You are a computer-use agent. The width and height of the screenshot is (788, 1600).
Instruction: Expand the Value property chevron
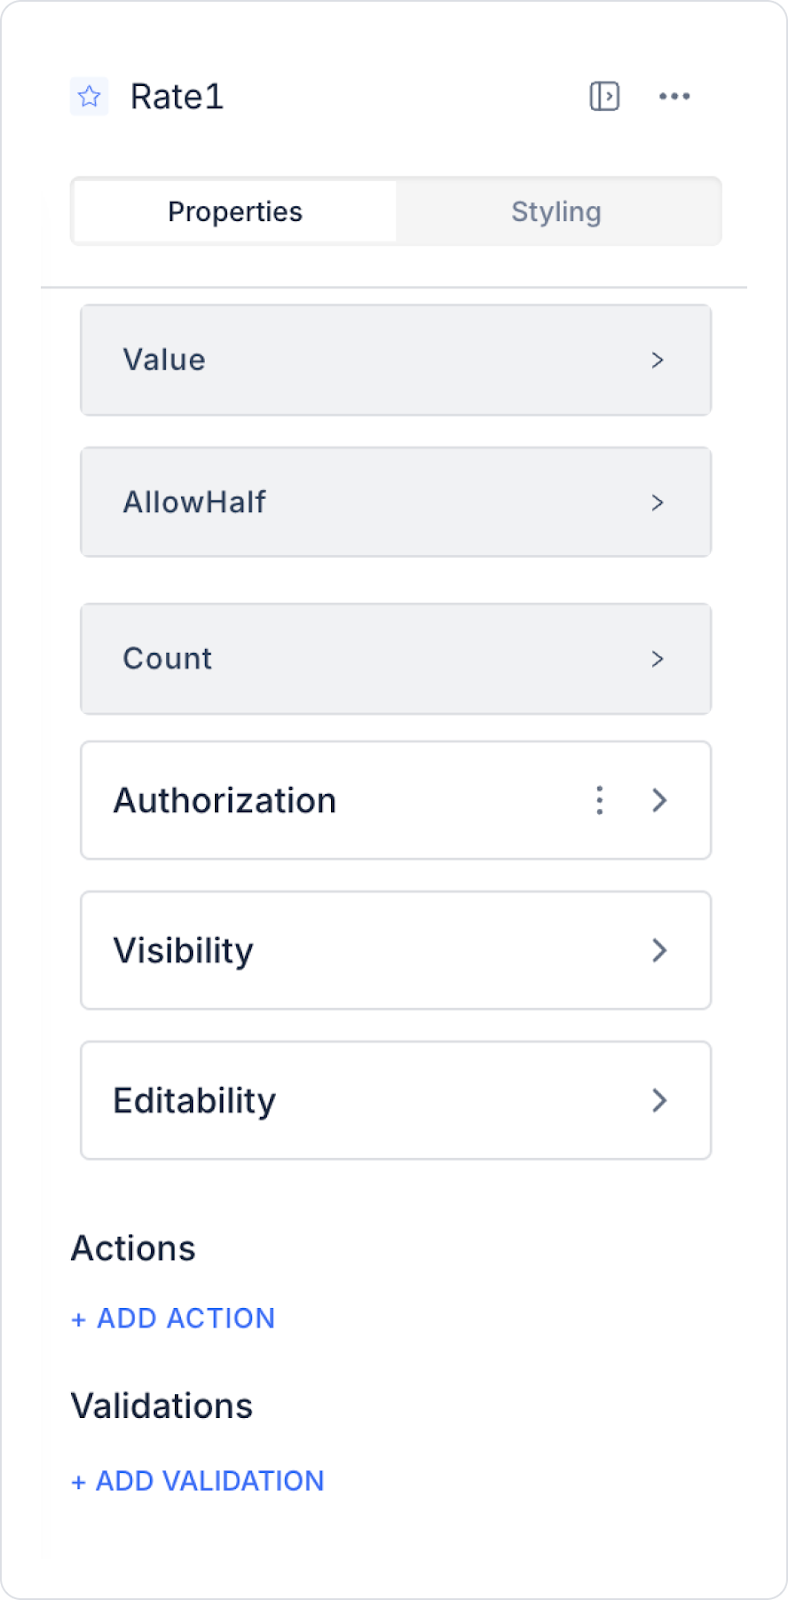point(657,360)
